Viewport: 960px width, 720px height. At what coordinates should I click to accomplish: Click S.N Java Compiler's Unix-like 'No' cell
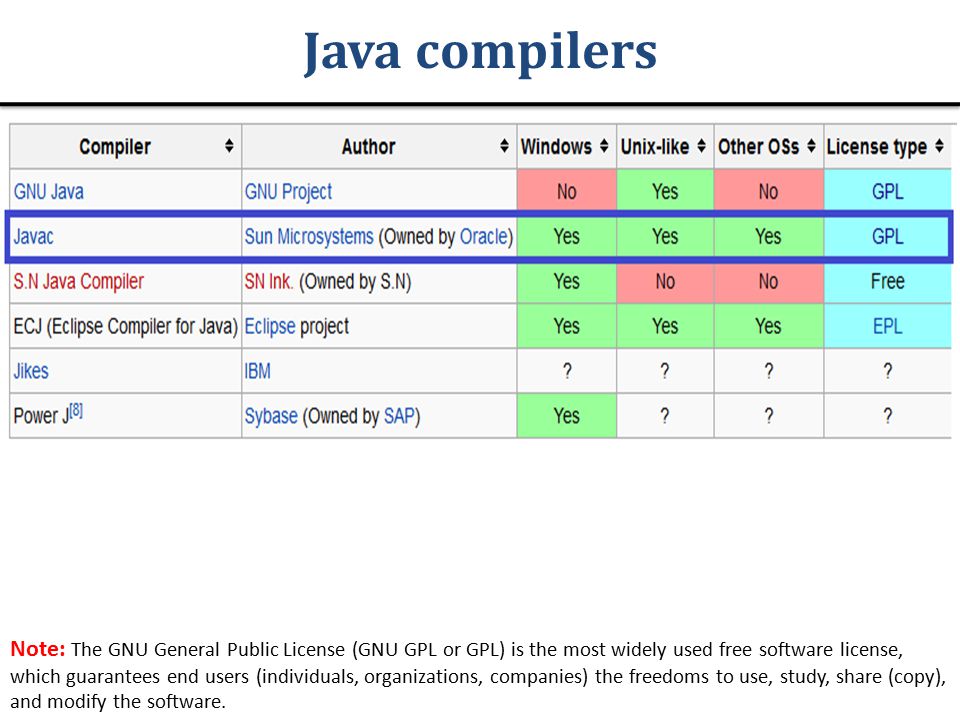pyautogui.click(x=665, y=282)
